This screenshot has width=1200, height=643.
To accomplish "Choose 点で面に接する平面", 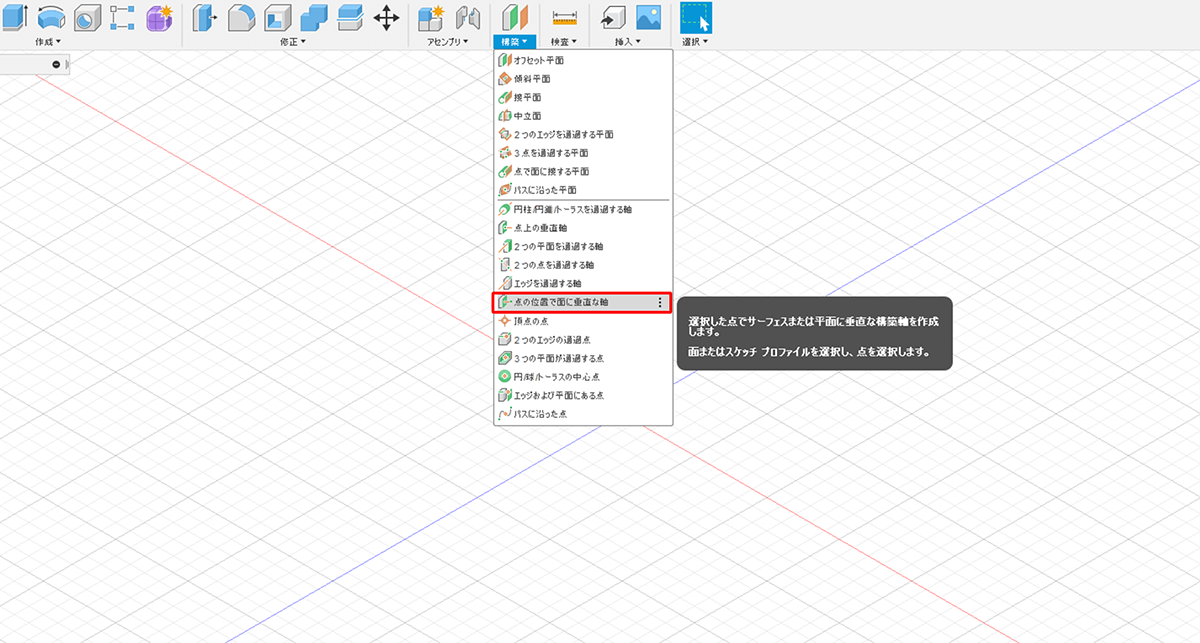I will point(583,171).
